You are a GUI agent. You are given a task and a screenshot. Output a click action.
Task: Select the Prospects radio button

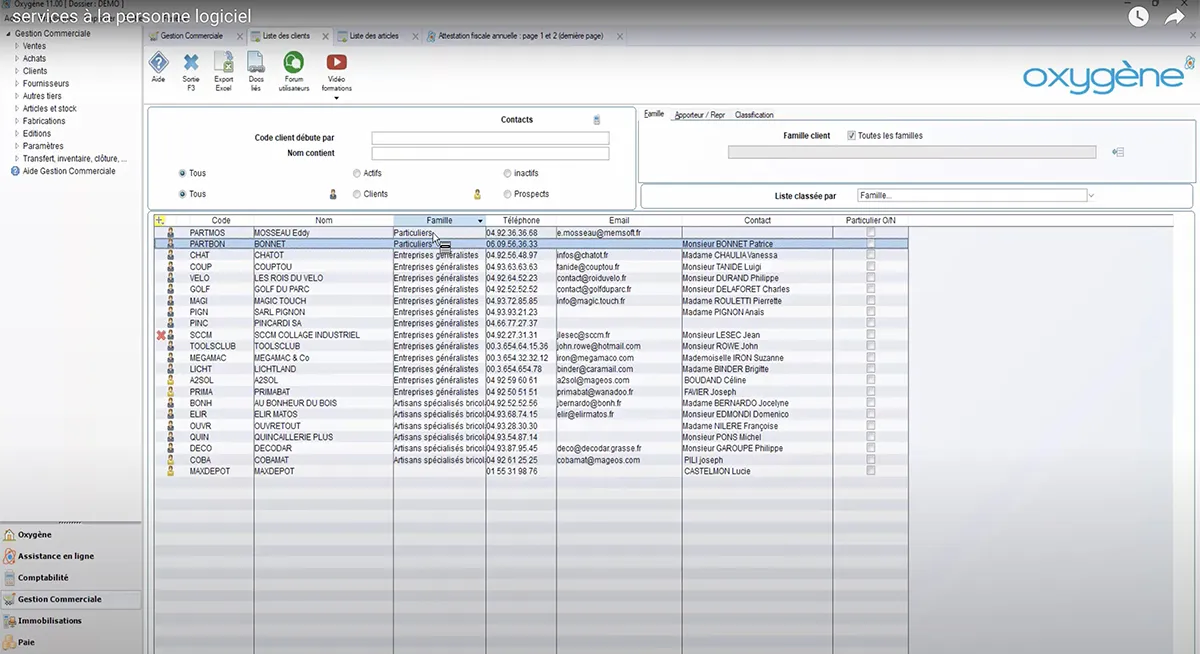(x=508, y=194)
